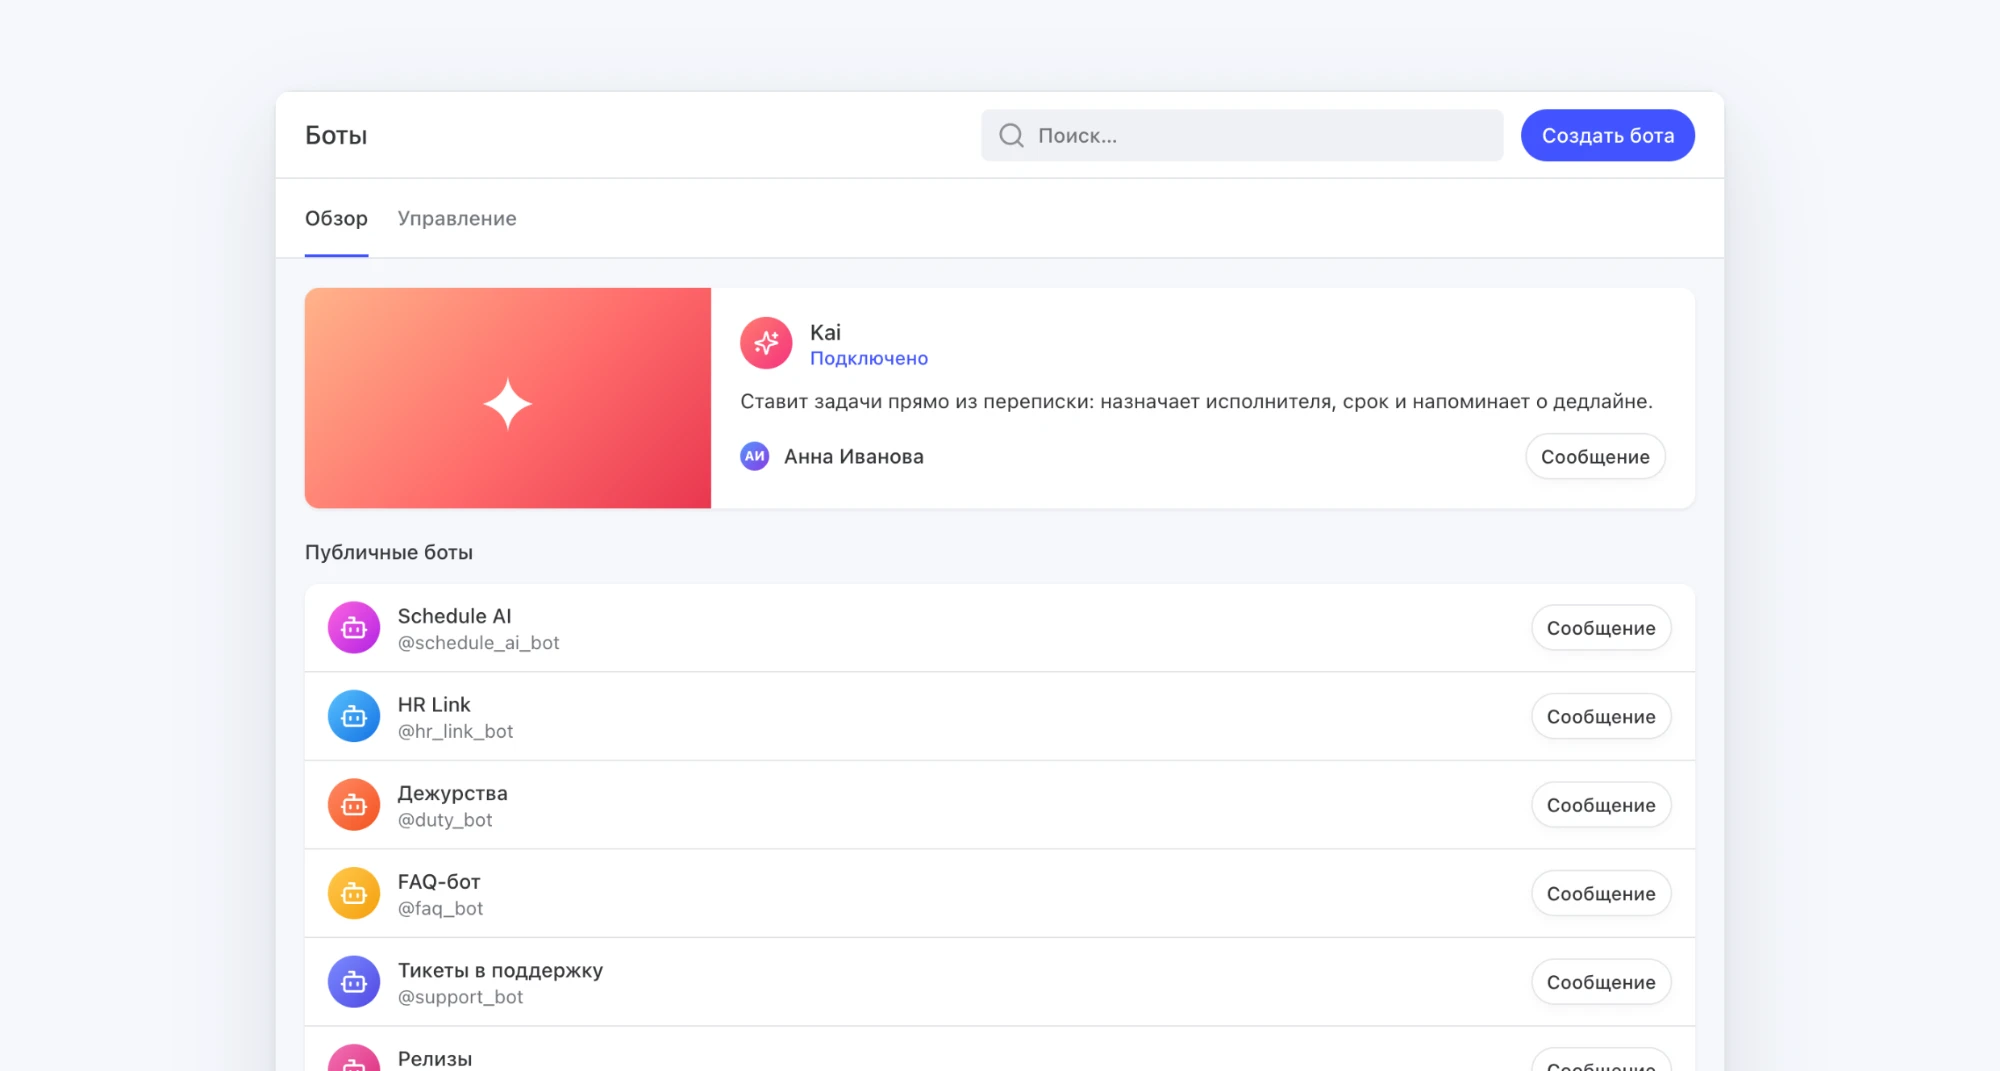Click the Дежурства bot avatar

point(354,805)
